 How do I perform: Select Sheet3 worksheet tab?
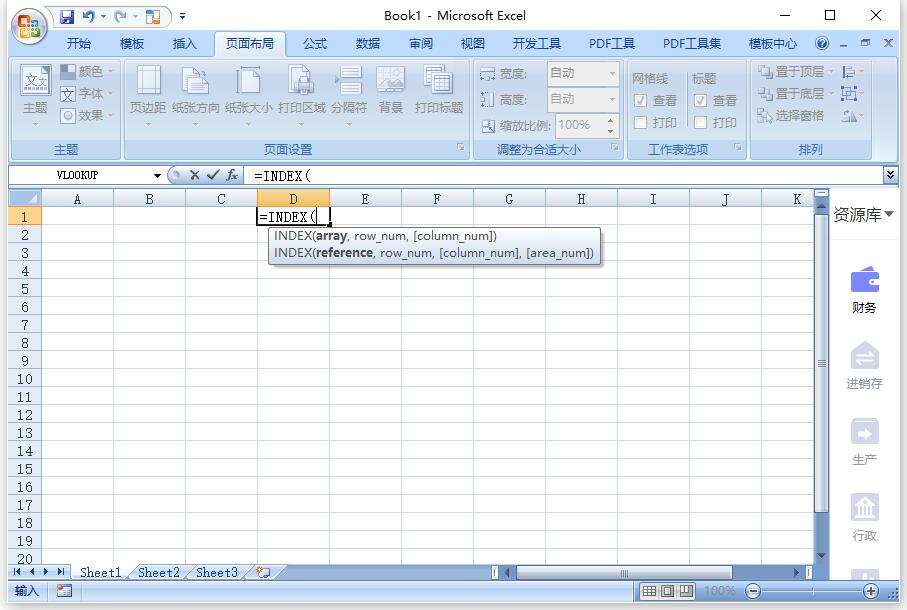coord(217,572)
